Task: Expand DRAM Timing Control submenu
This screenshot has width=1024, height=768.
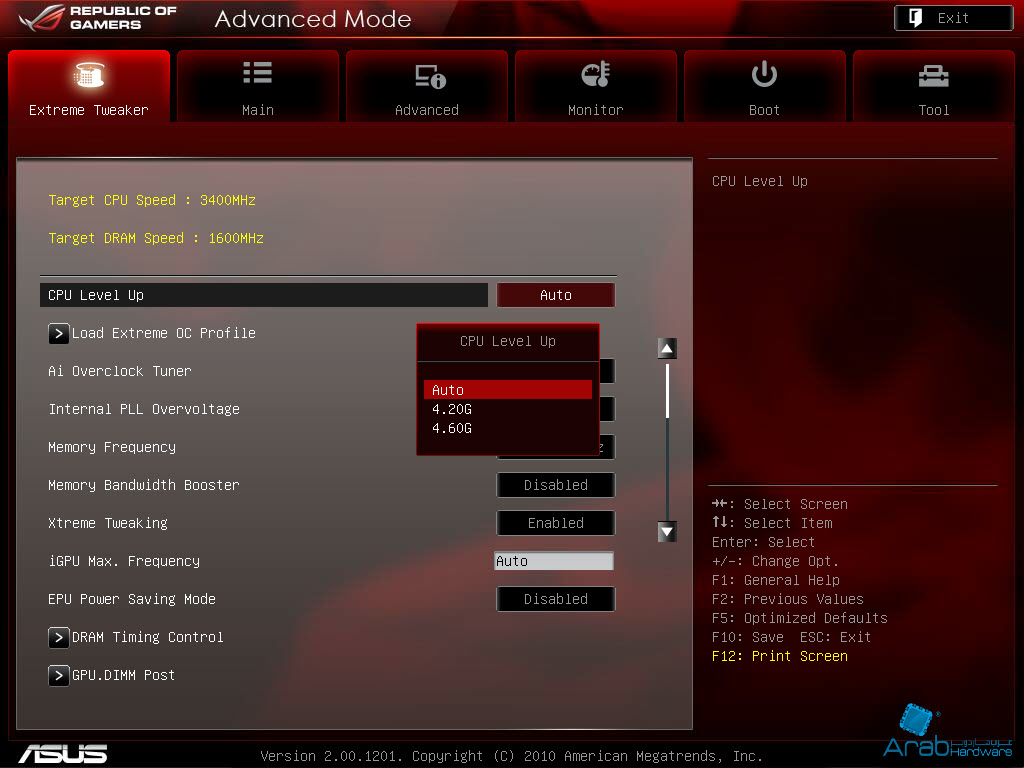Action: [148, 637]
